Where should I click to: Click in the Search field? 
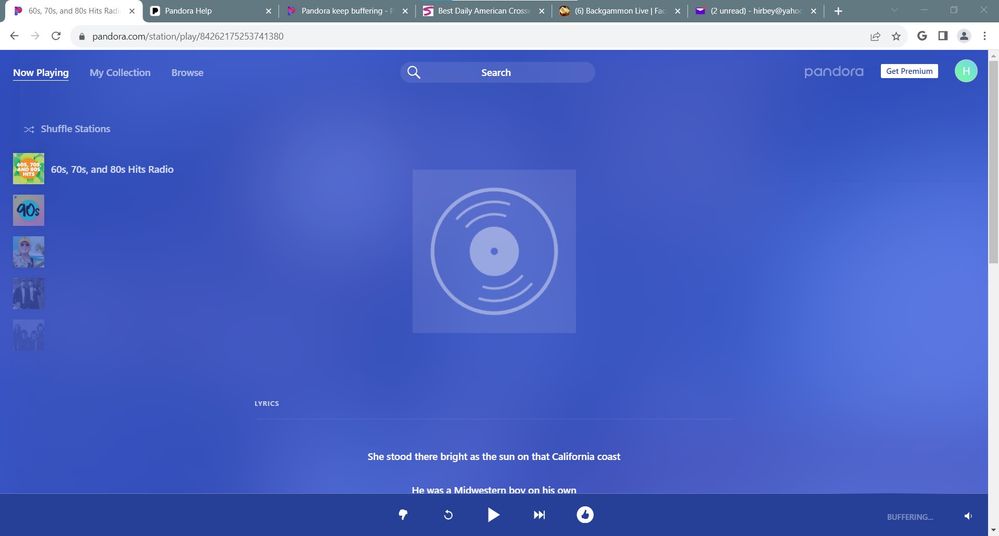498,73
